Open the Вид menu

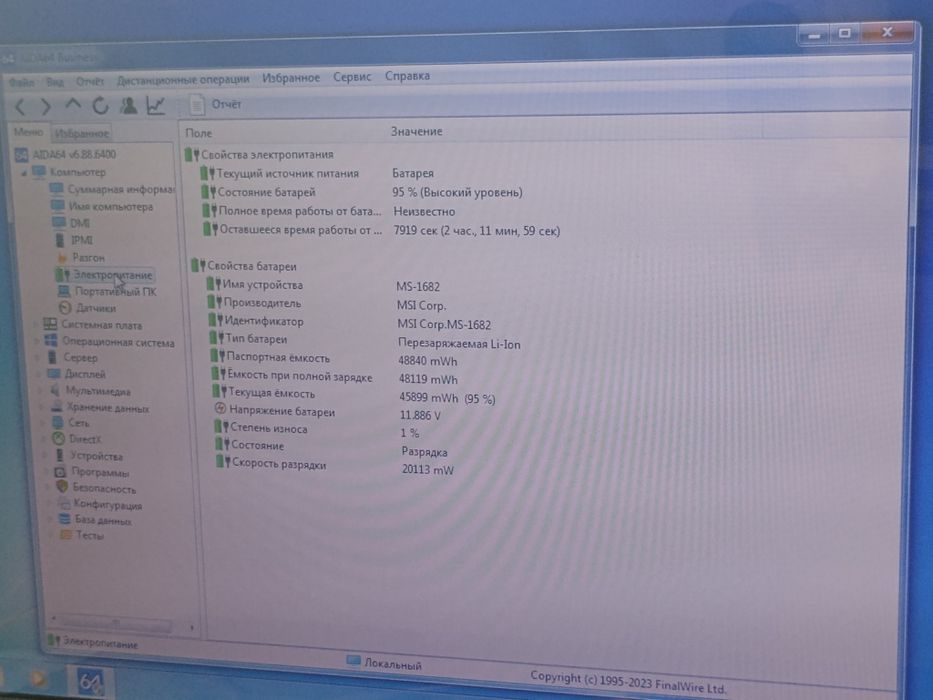coord(55,81)
